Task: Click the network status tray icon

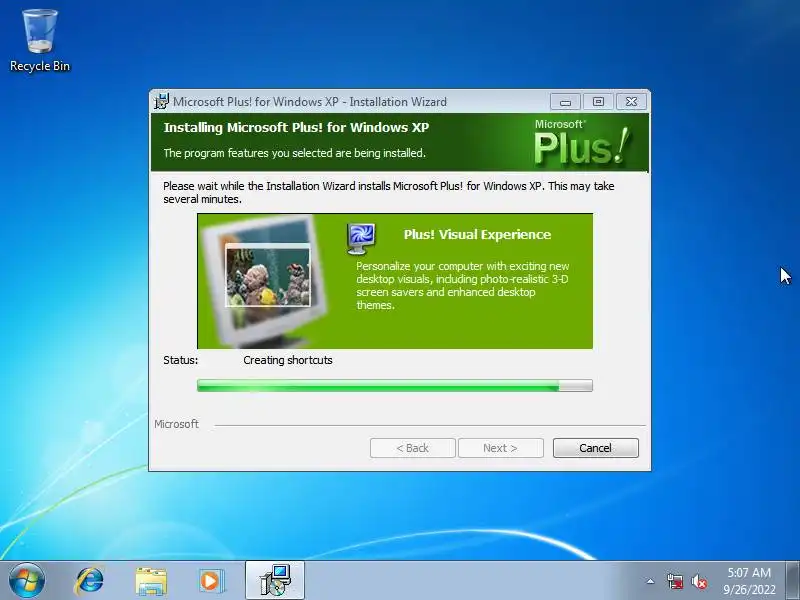Action: 674,581
